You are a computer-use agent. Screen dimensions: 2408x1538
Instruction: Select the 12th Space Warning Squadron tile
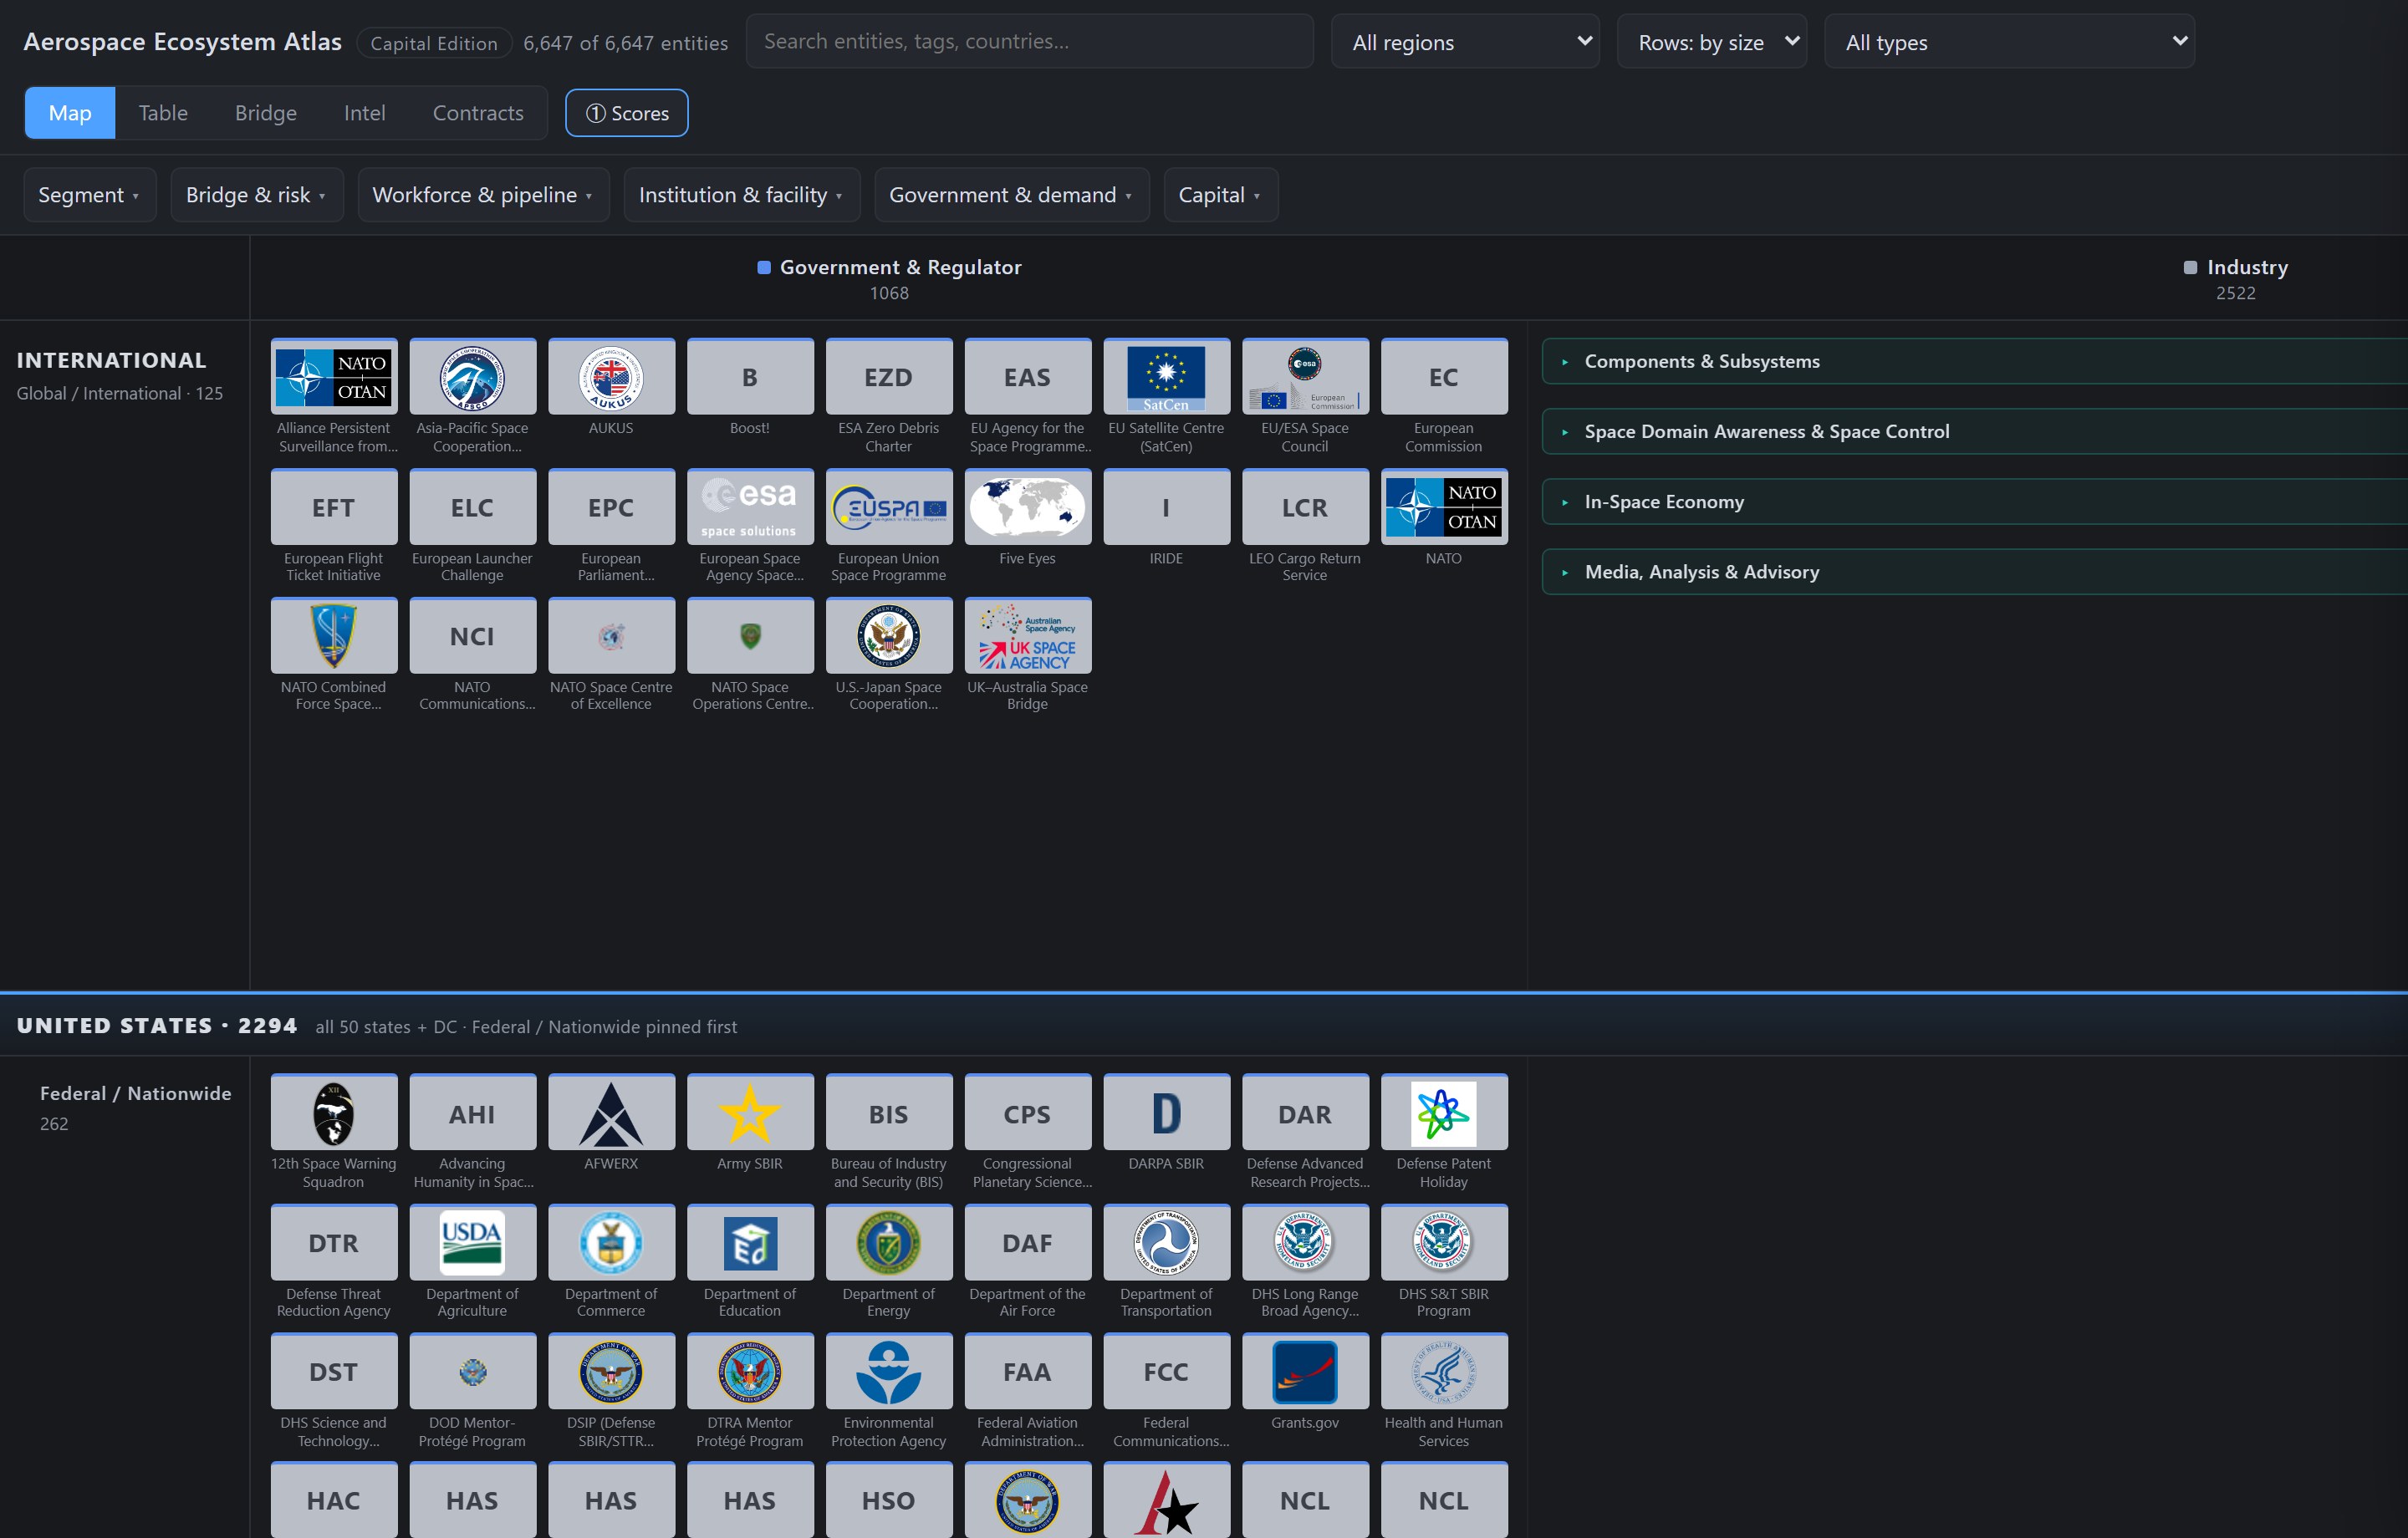(333, 1113)
